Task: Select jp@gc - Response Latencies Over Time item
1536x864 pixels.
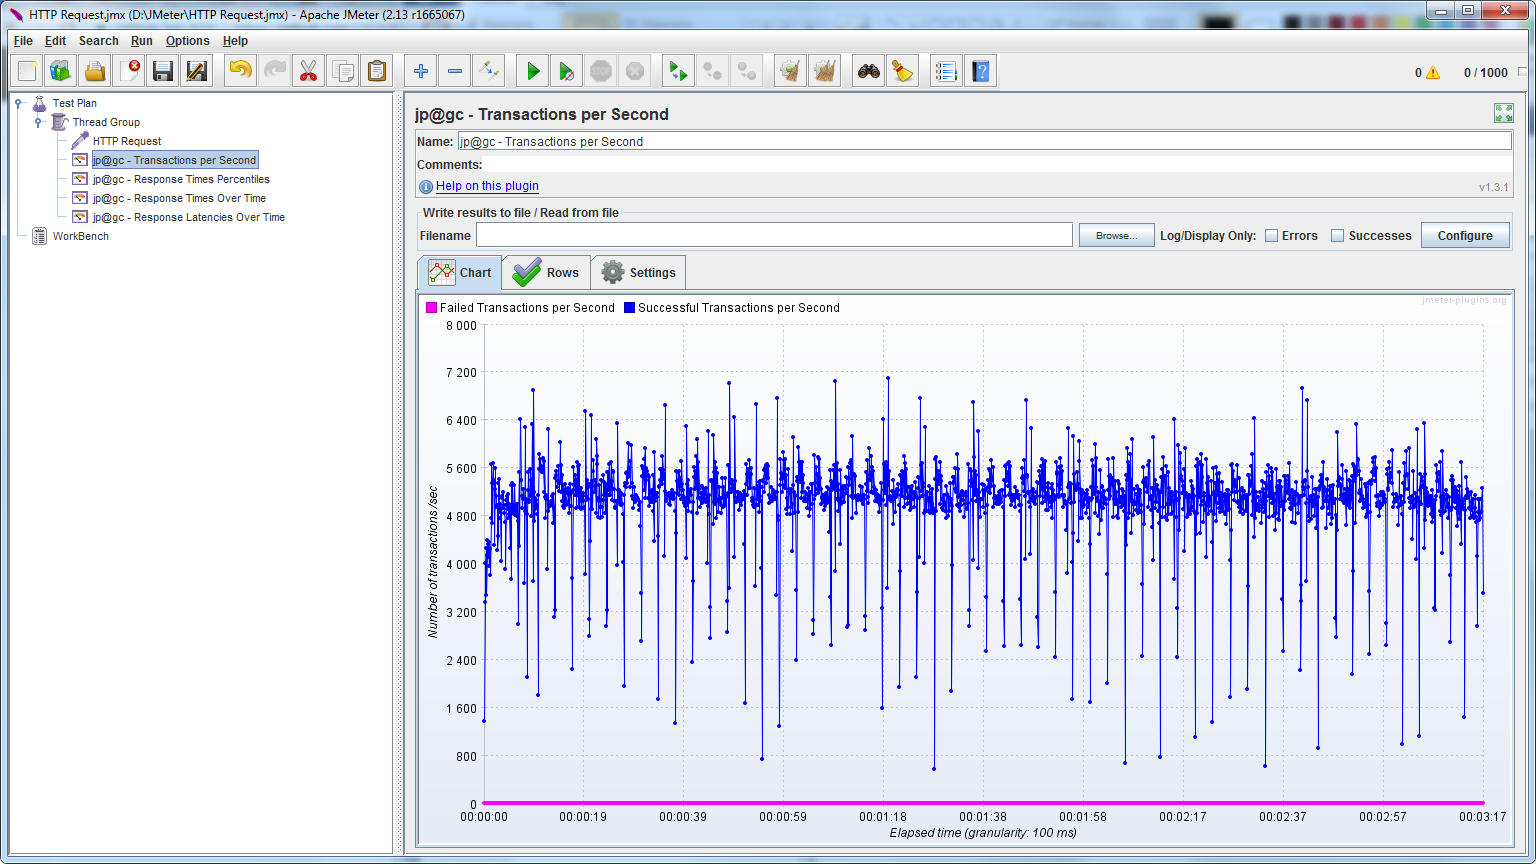Action: pyautogui.click(x=189, y=217)
